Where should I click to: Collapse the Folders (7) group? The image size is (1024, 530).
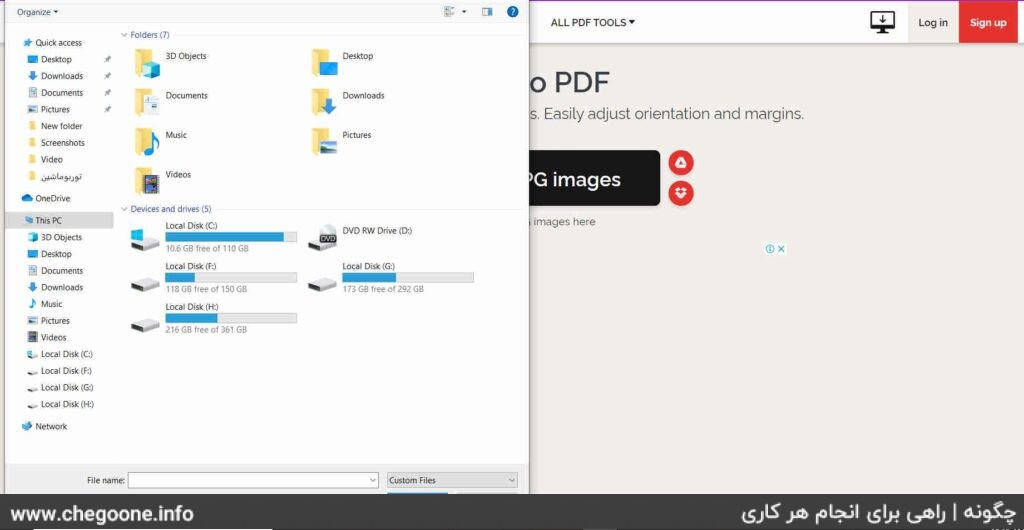124,35
